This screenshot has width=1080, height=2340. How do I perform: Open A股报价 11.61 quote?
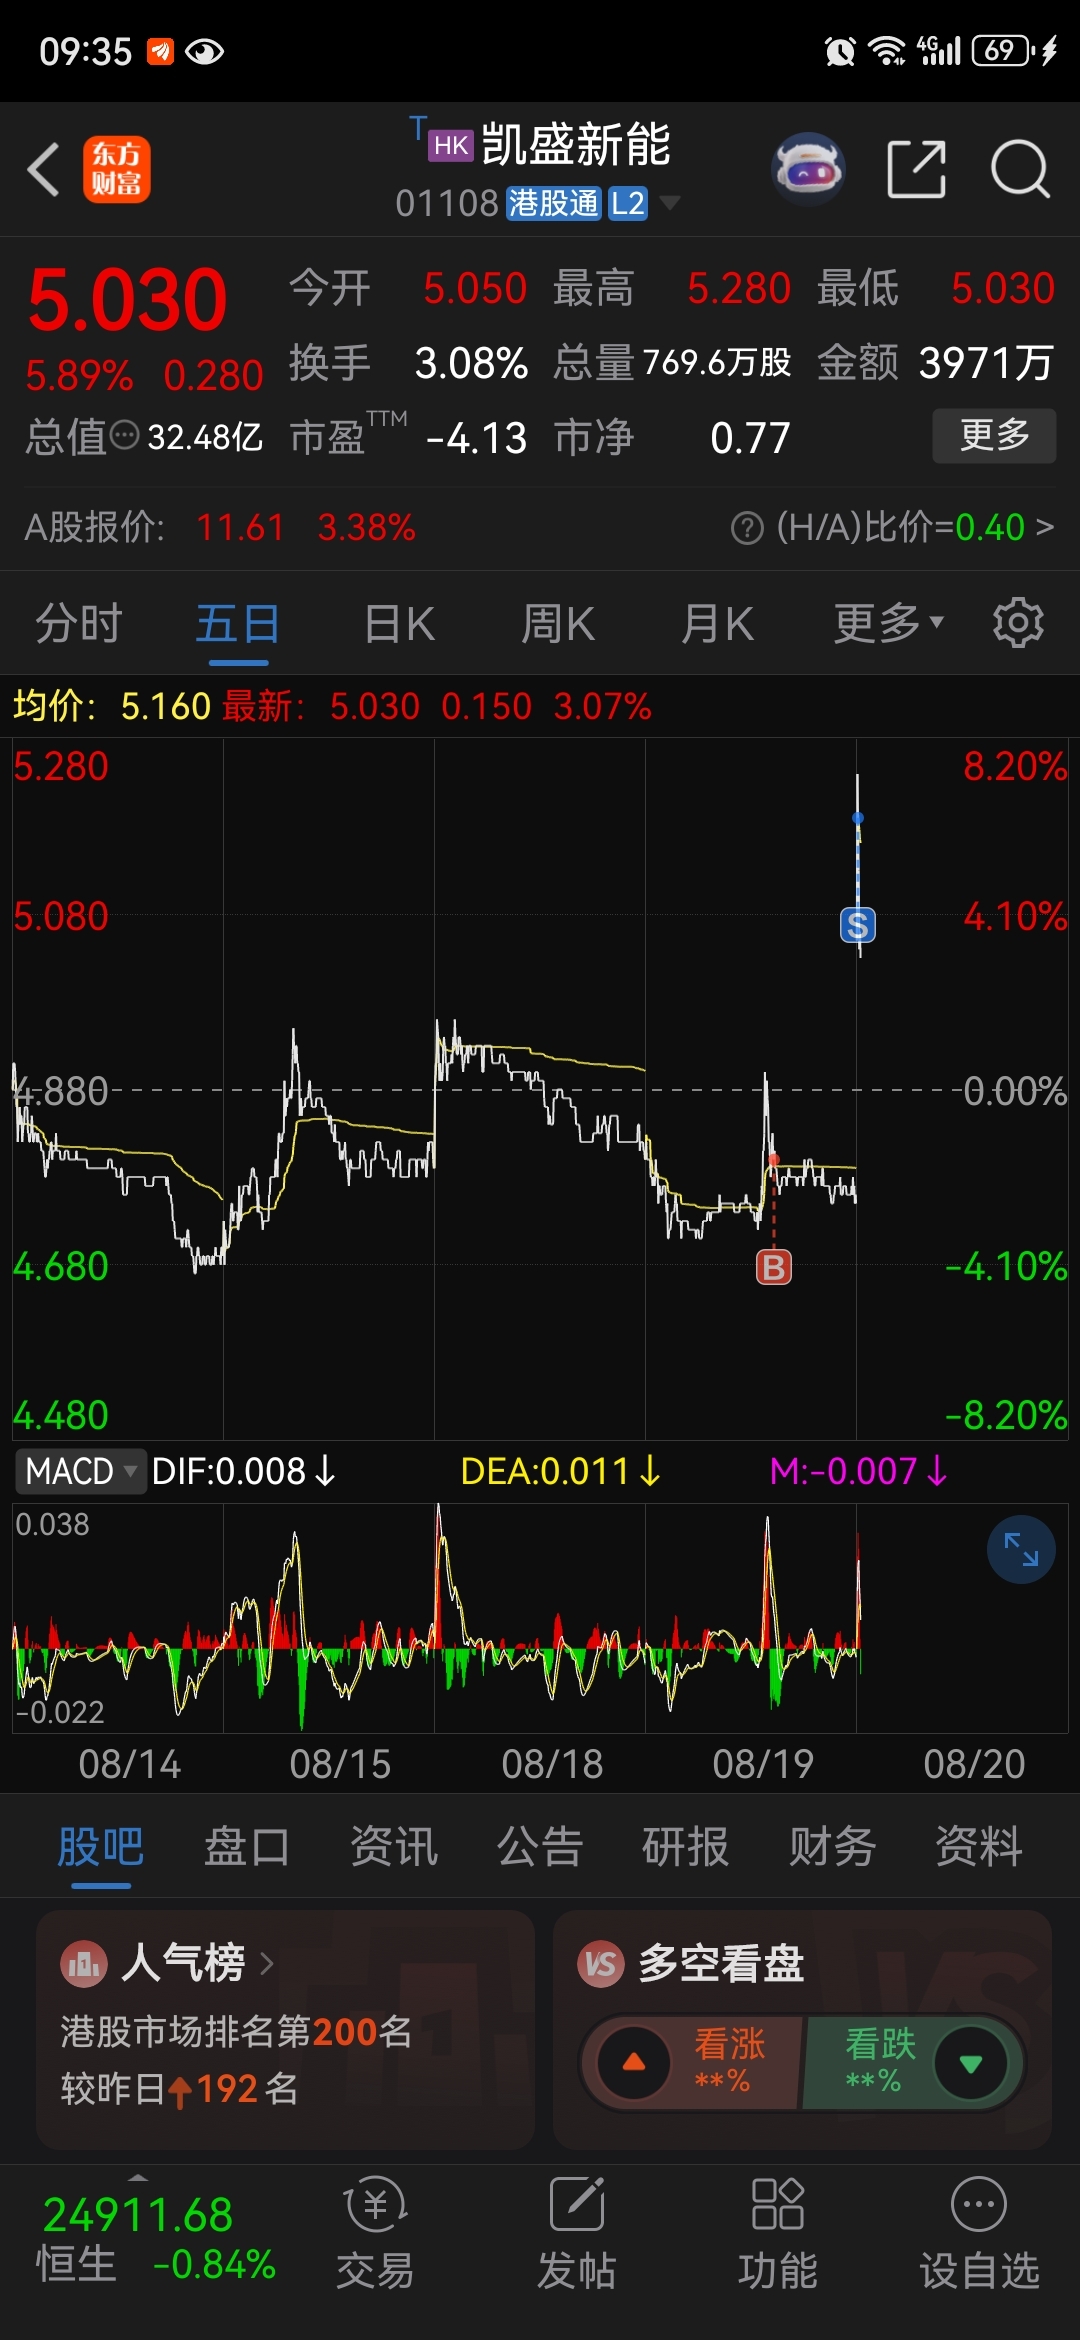220,527
